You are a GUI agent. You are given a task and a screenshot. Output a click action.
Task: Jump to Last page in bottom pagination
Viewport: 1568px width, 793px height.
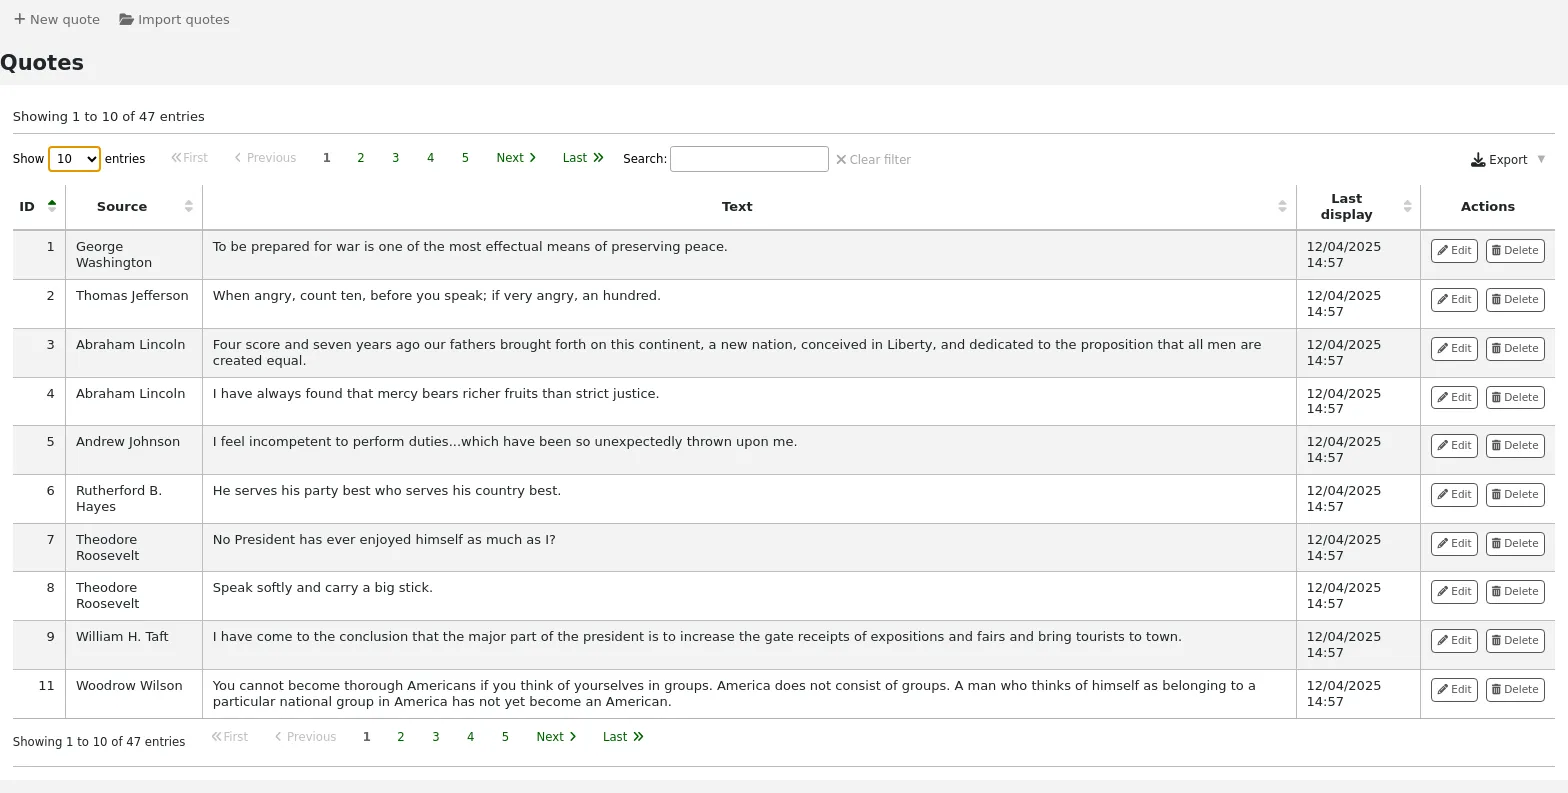[x=623, y=737]
